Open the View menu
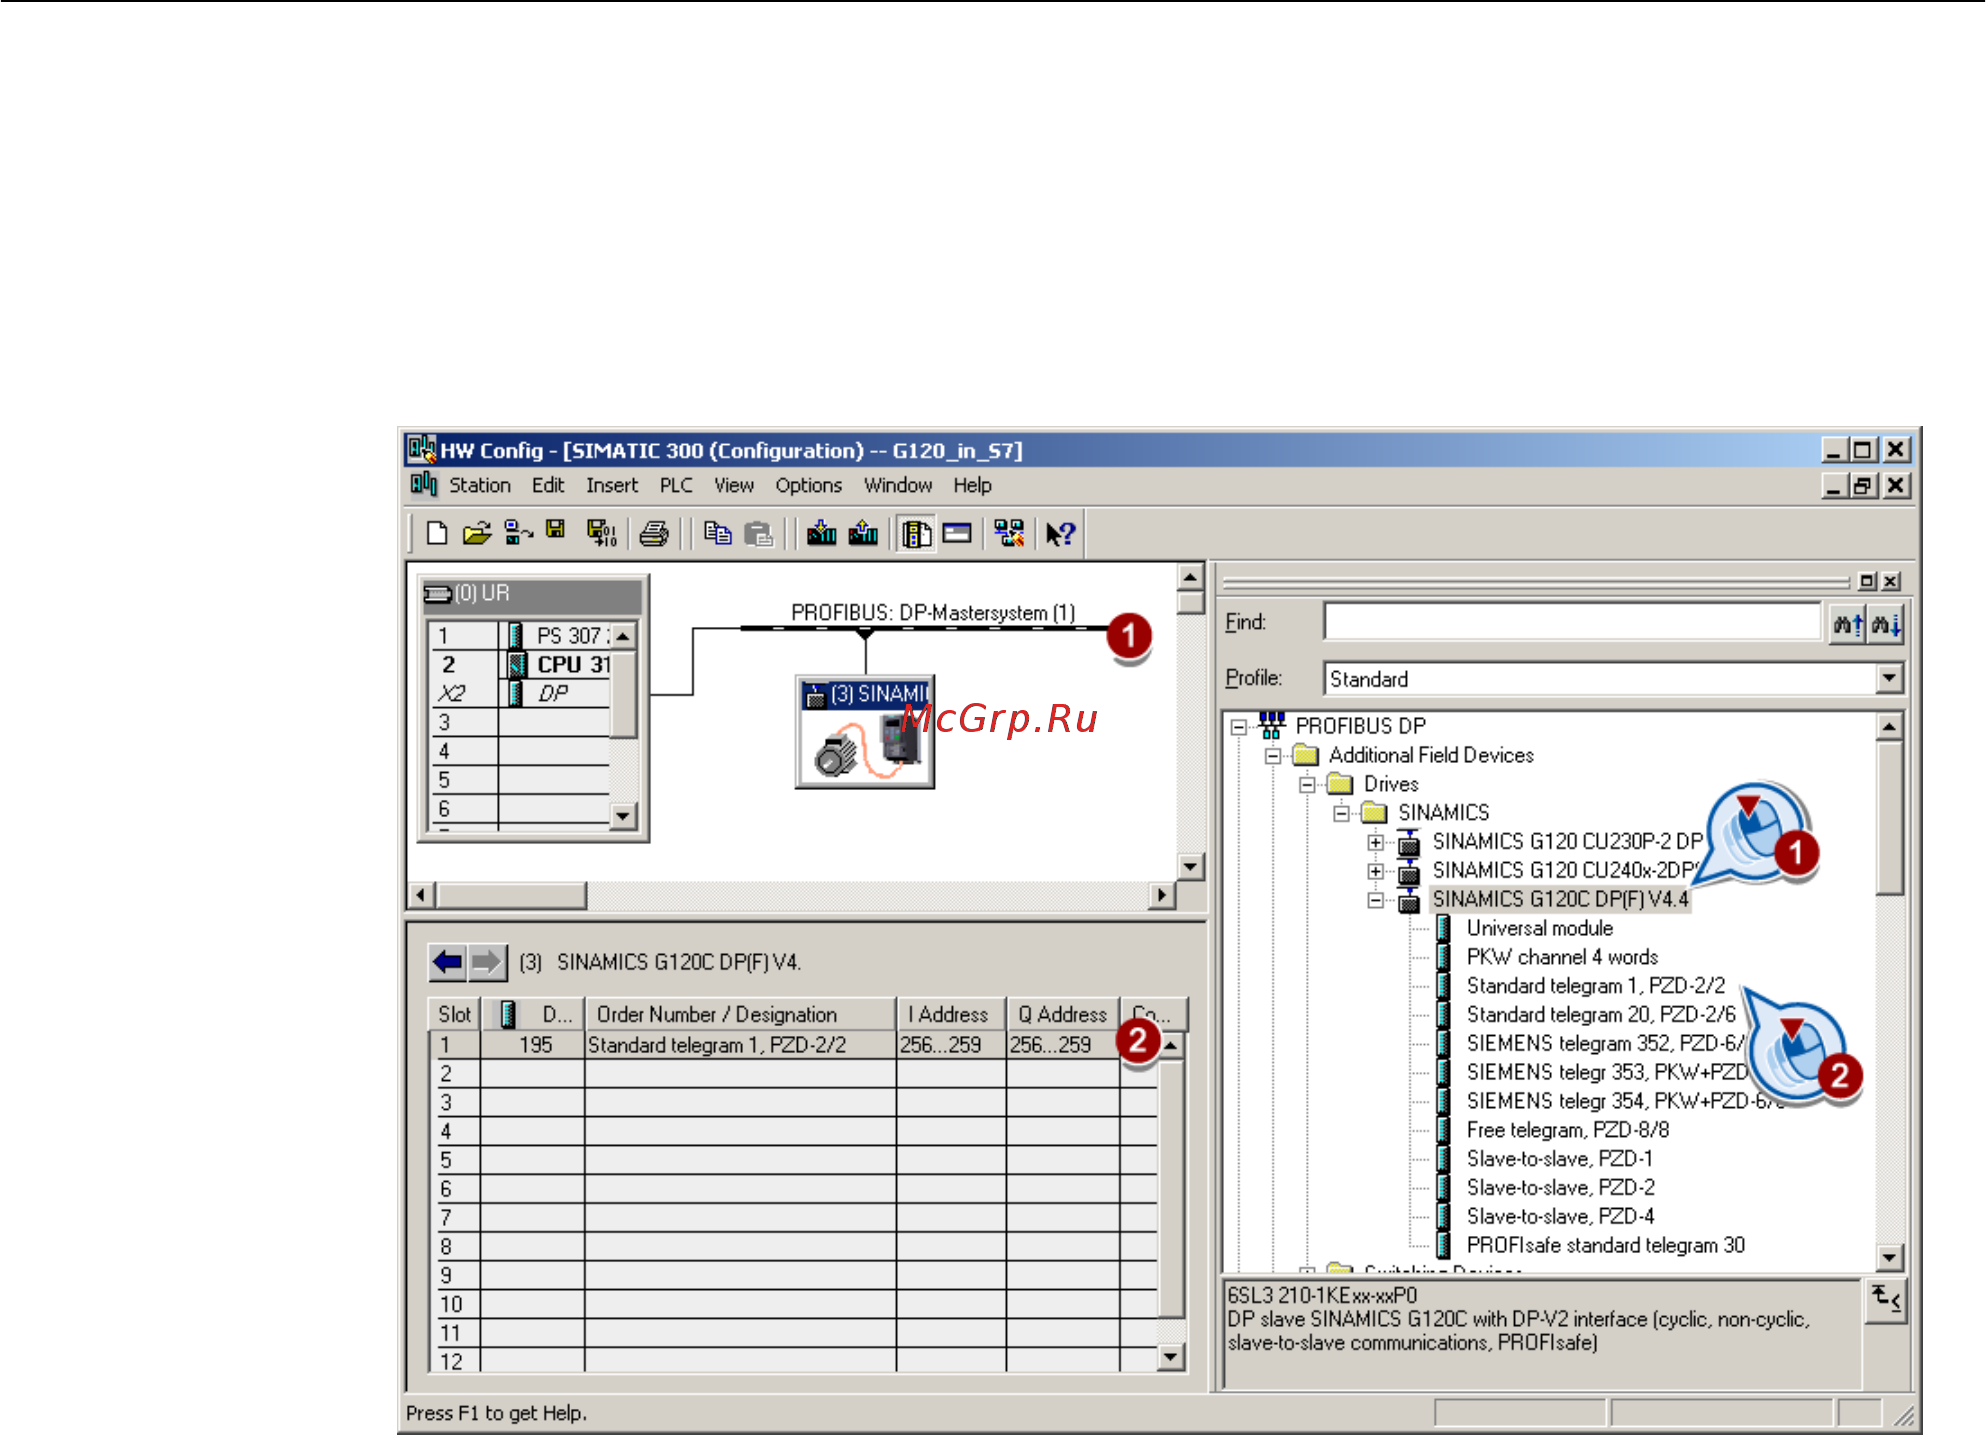Image resolution: width=1986 pixels, height=1435 pixels. 734,486
